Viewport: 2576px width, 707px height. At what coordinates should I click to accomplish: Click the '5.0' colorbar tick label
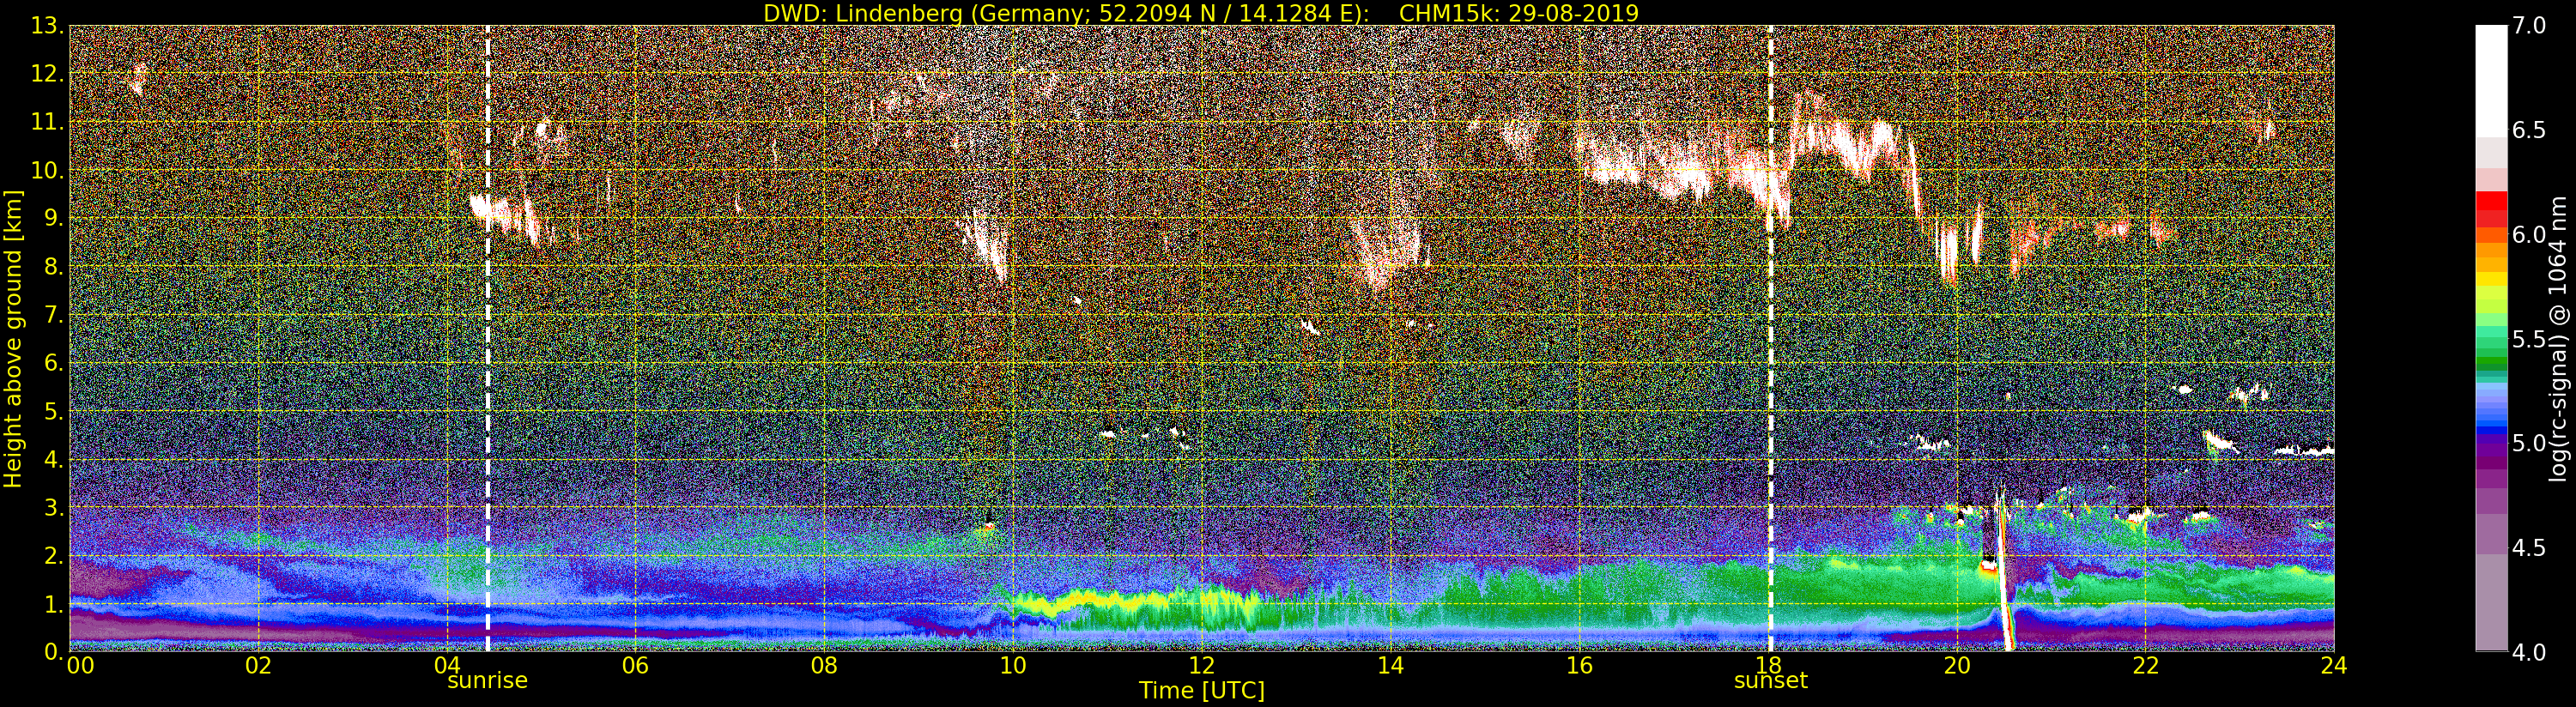point(2529,443)
